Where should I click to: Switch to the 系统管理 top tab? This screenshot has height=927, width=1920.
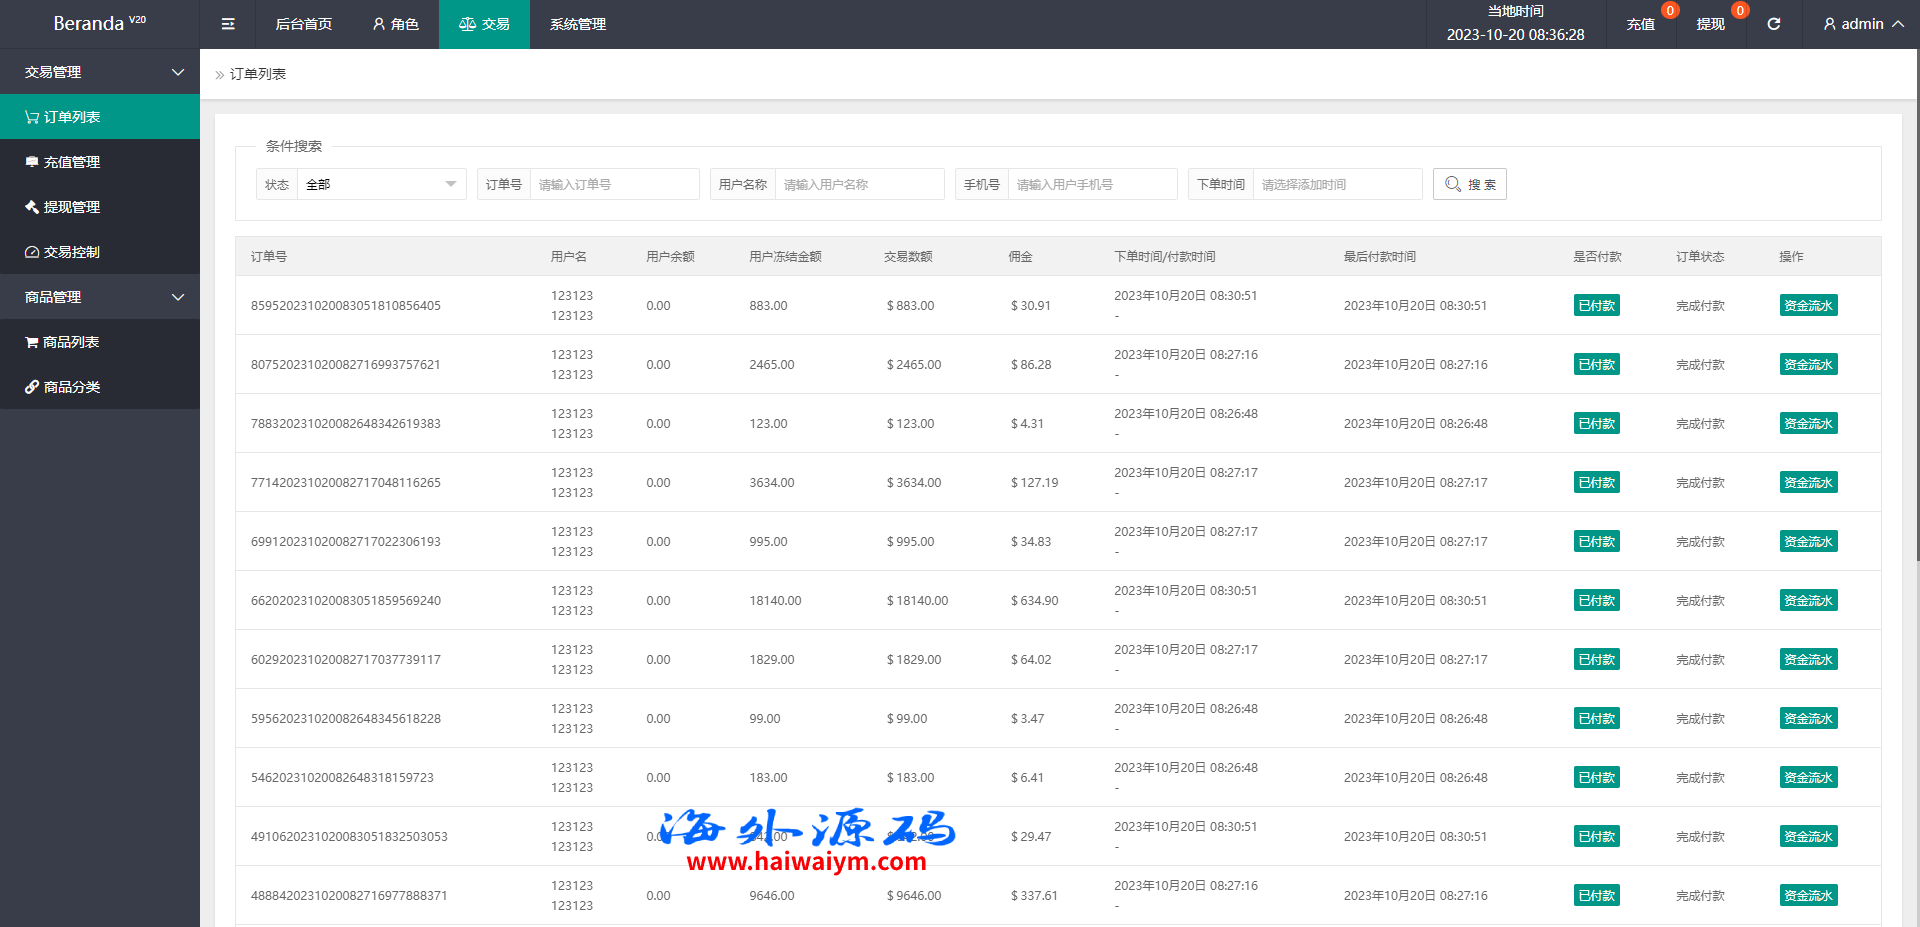(578, 24)
